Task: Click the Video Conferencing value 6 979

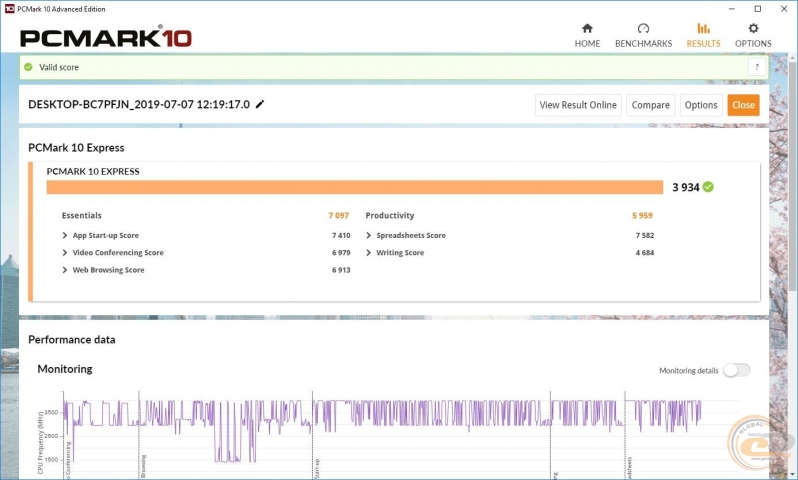Action: [x=341, y=252]
